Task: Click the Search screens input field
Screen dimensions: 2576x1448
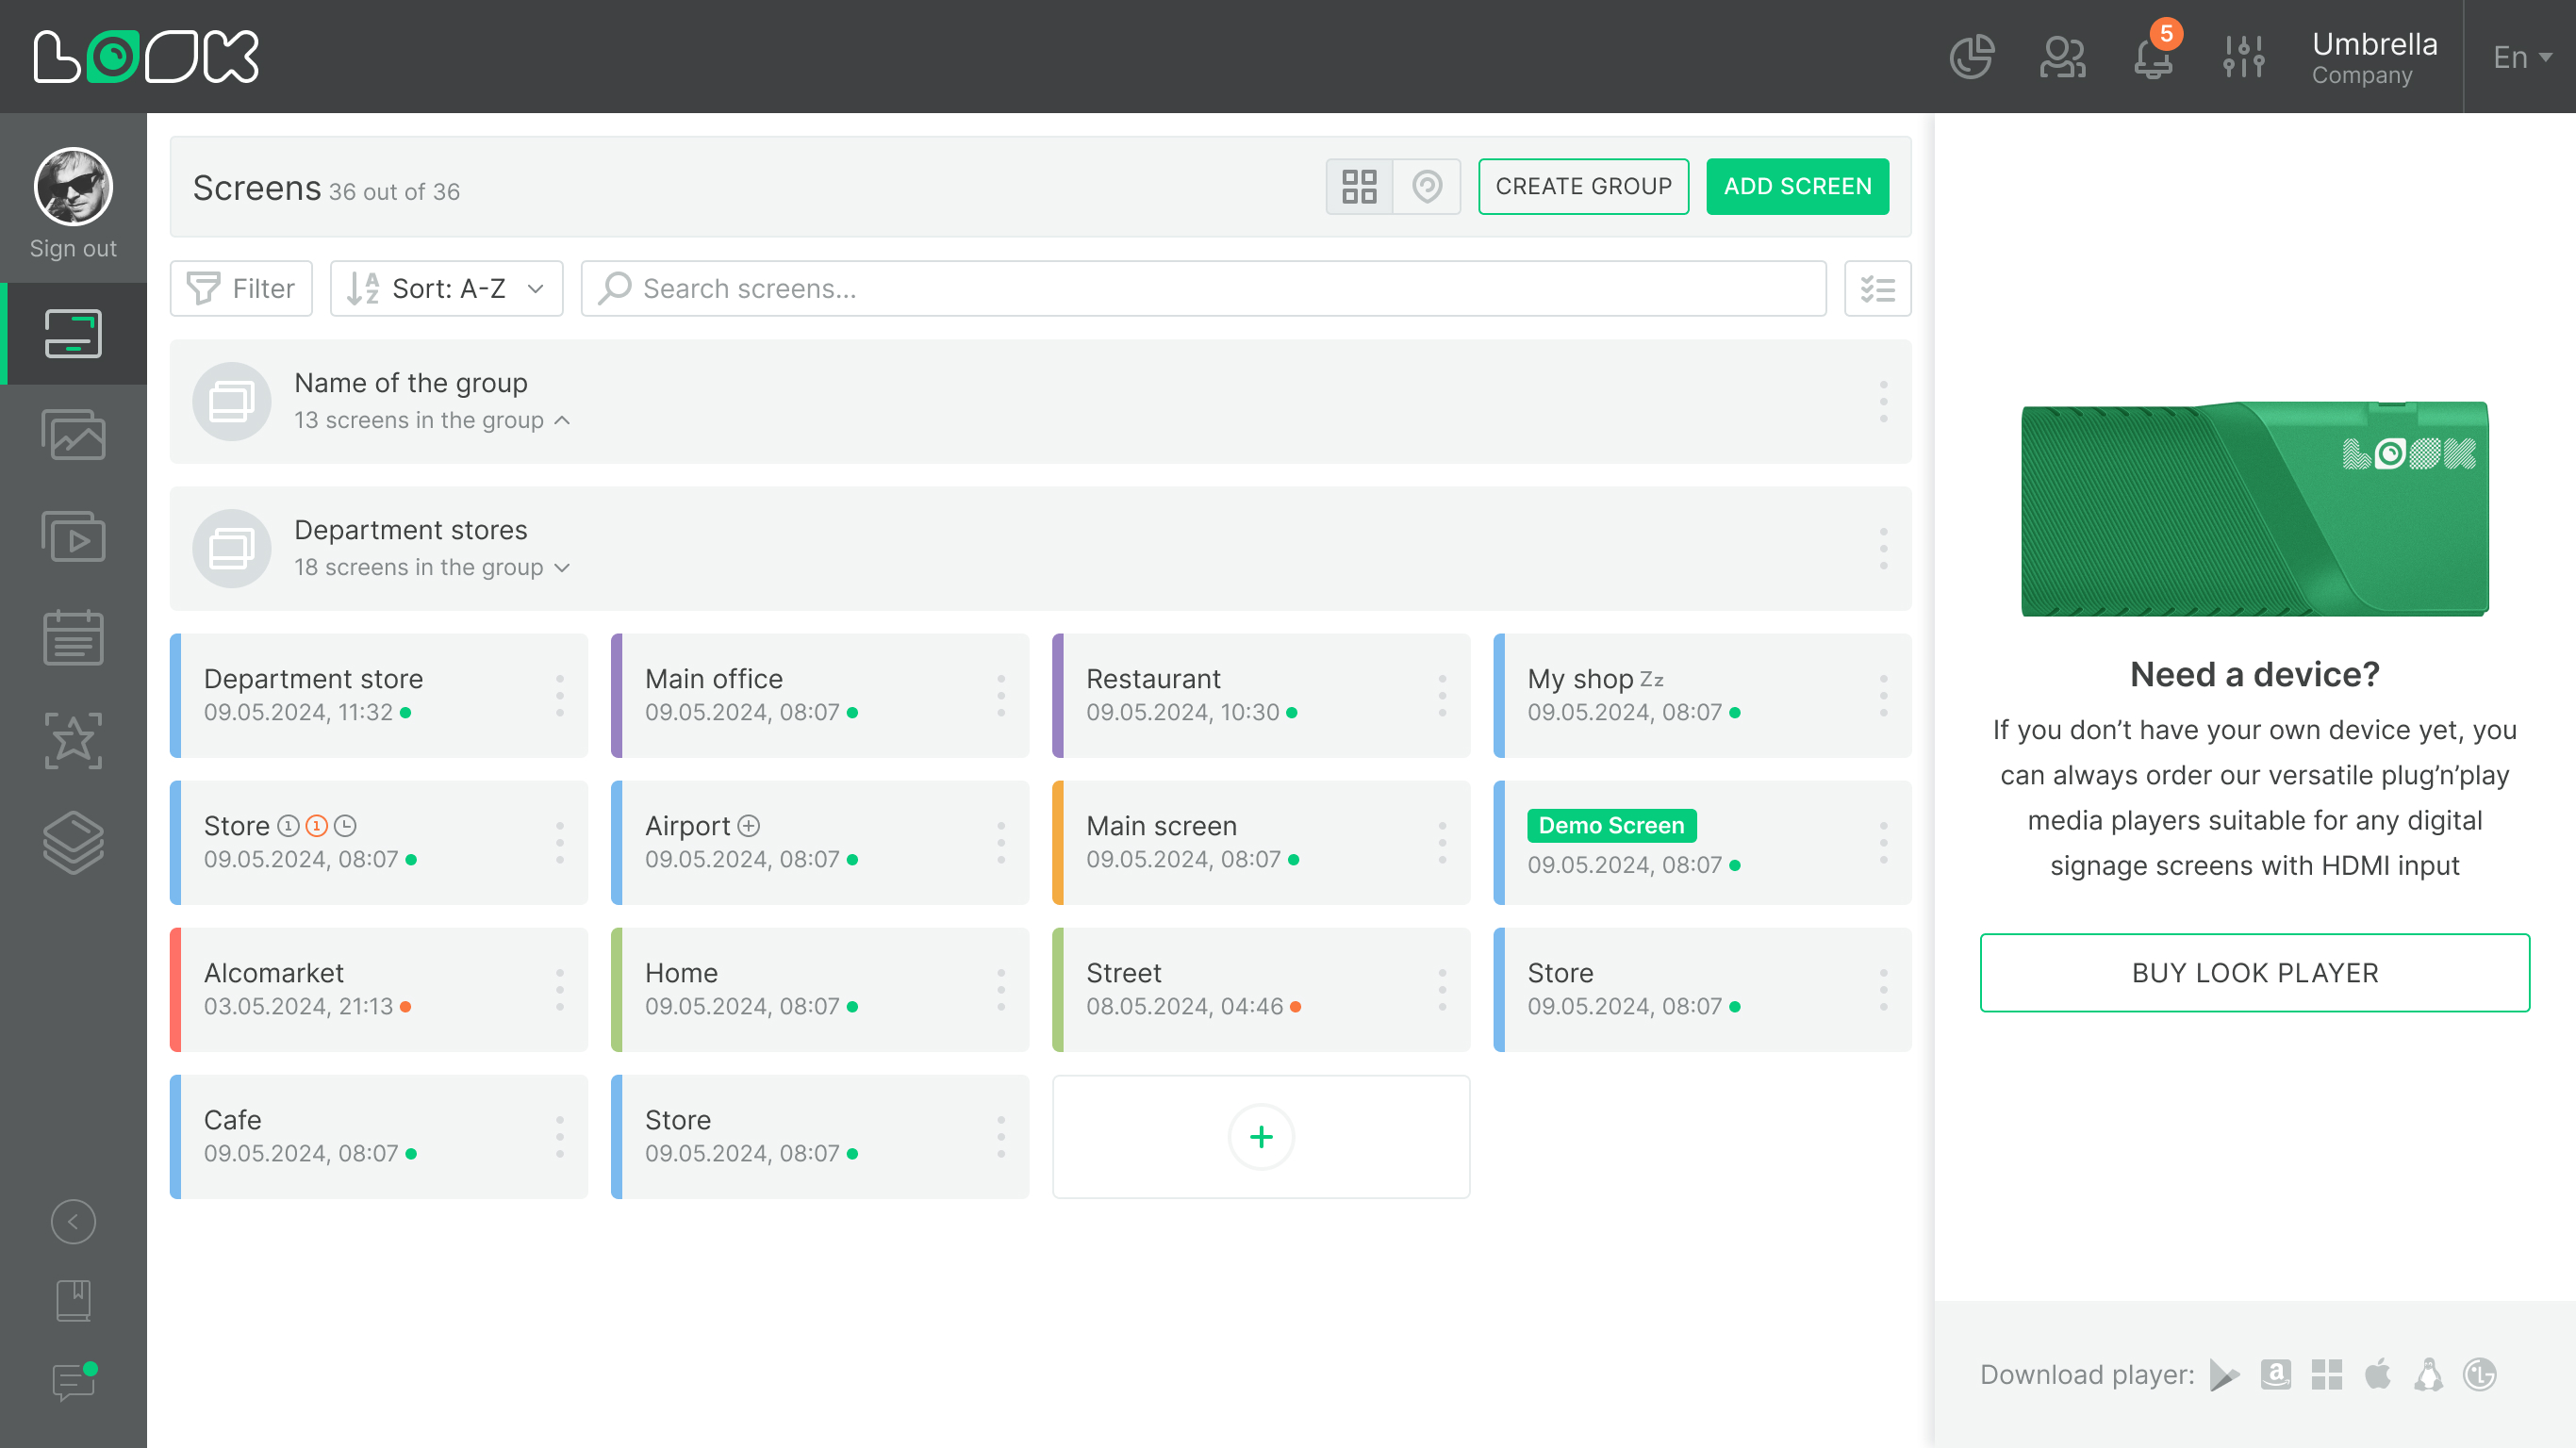Action: [1204, 289]
